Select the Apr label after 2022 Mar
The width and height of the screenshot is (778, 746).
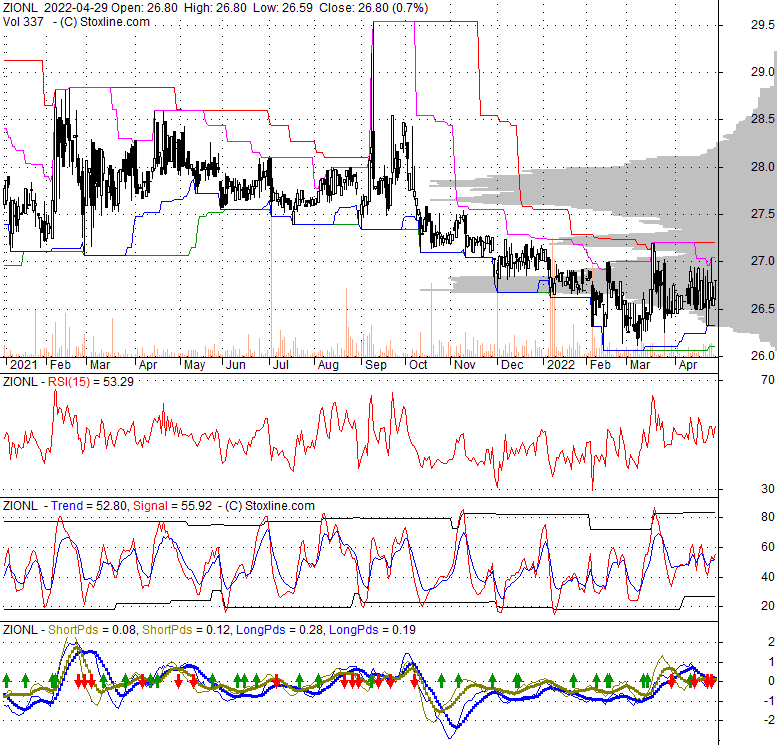coord(688,365)
